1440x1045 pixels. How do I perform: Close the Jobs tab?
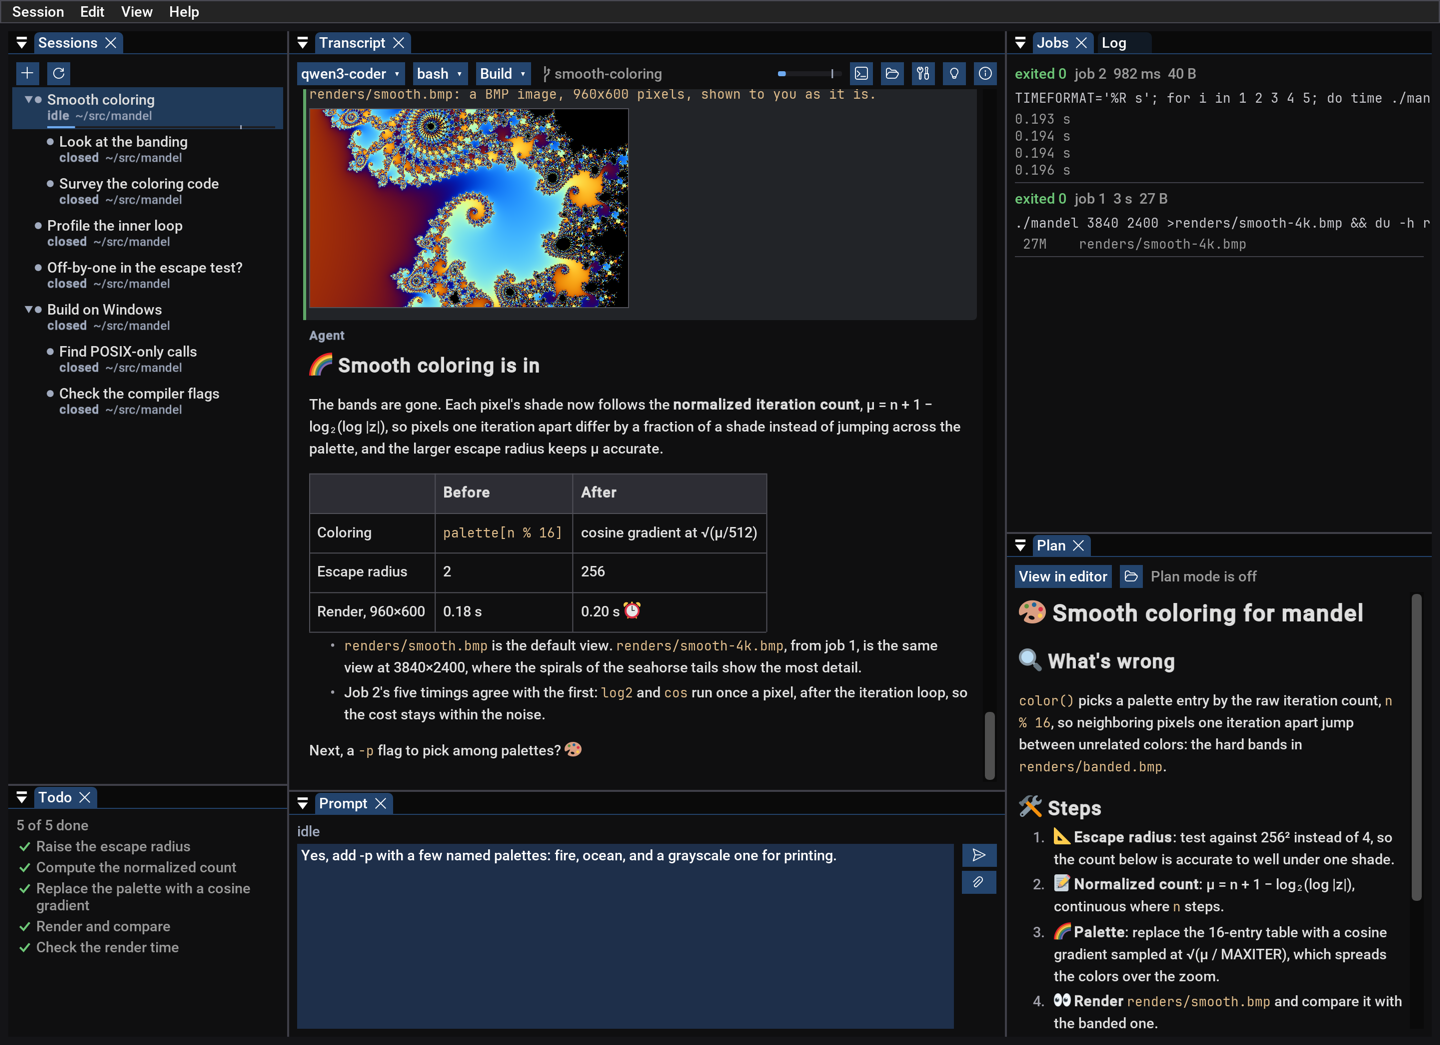click(x=1081, y=43)
